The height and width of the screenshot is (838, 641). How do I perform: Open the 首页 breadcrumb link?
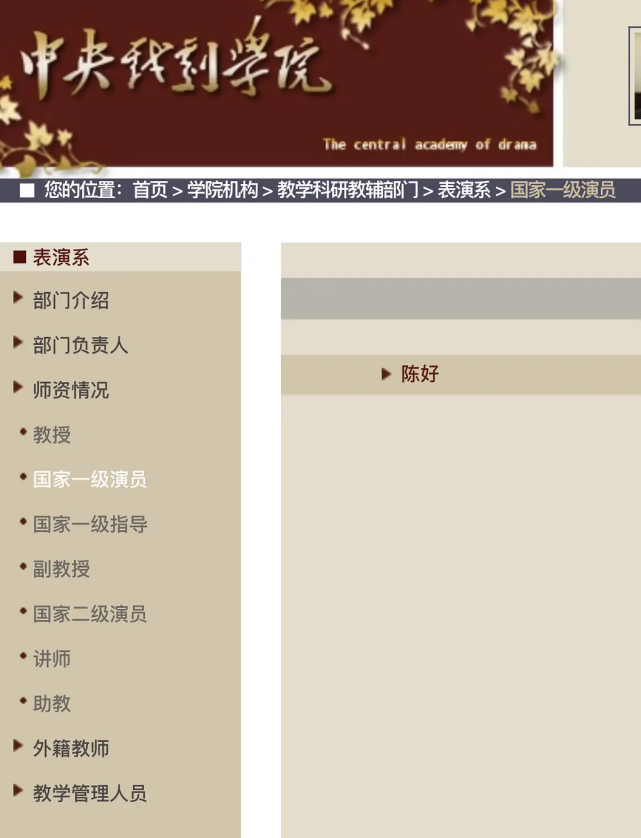(x=150, y=190)
